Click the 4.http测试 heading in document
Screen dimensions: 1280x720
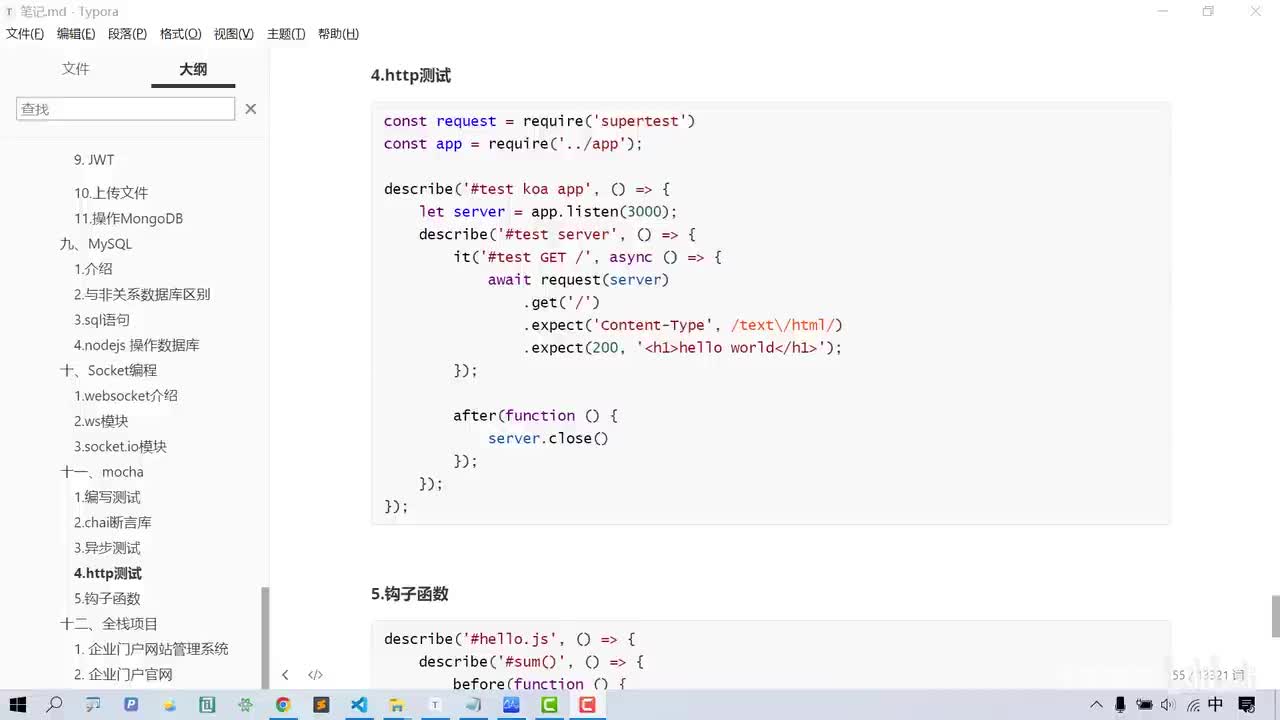(x=411, y=75)
